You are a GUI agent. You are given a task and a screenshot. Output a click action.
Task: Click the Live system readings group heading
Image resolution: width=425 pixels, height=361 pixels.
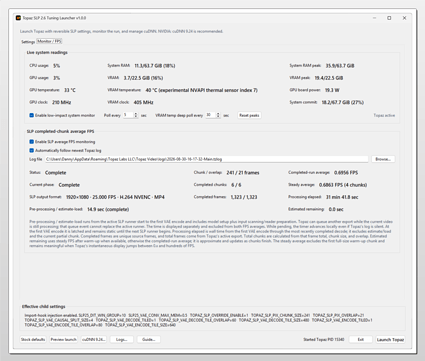tap(47, 52)
